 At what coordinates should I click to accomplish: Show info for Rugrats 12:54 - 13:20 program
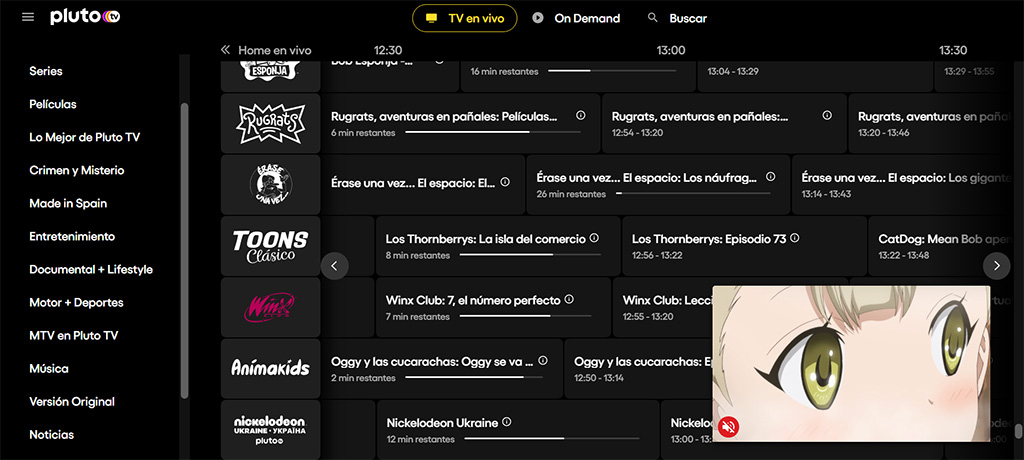tap(827, 115)
